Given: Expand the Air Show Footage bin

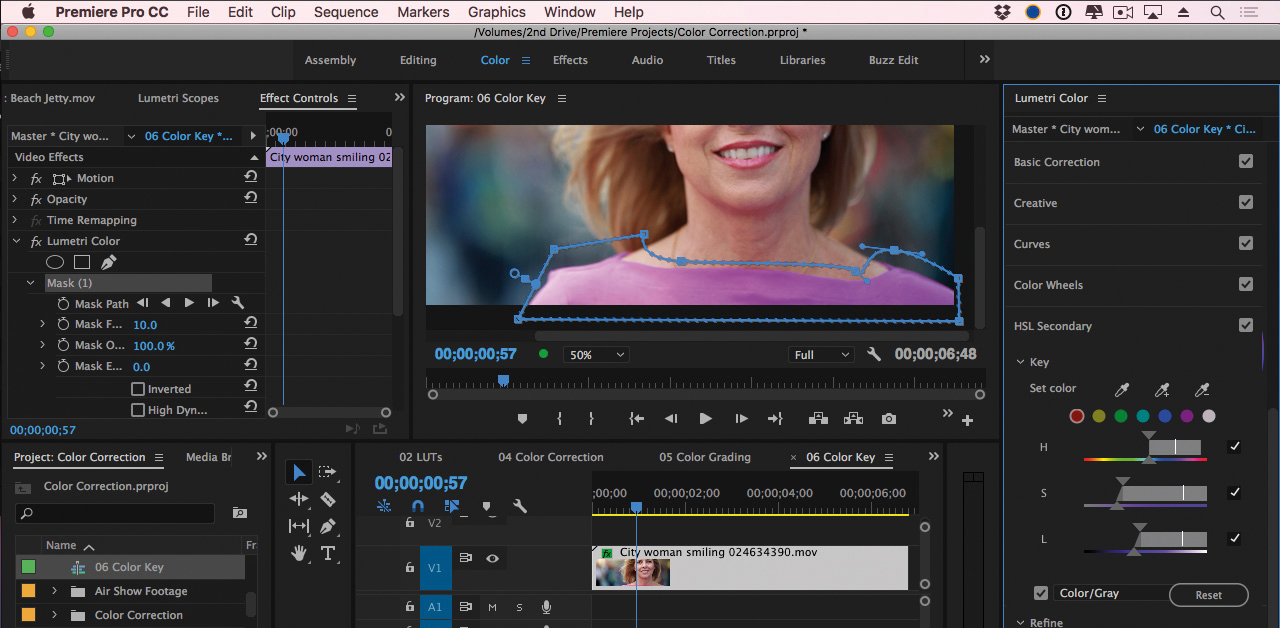Looking at the screenshot, I should [x=55, y=591].
